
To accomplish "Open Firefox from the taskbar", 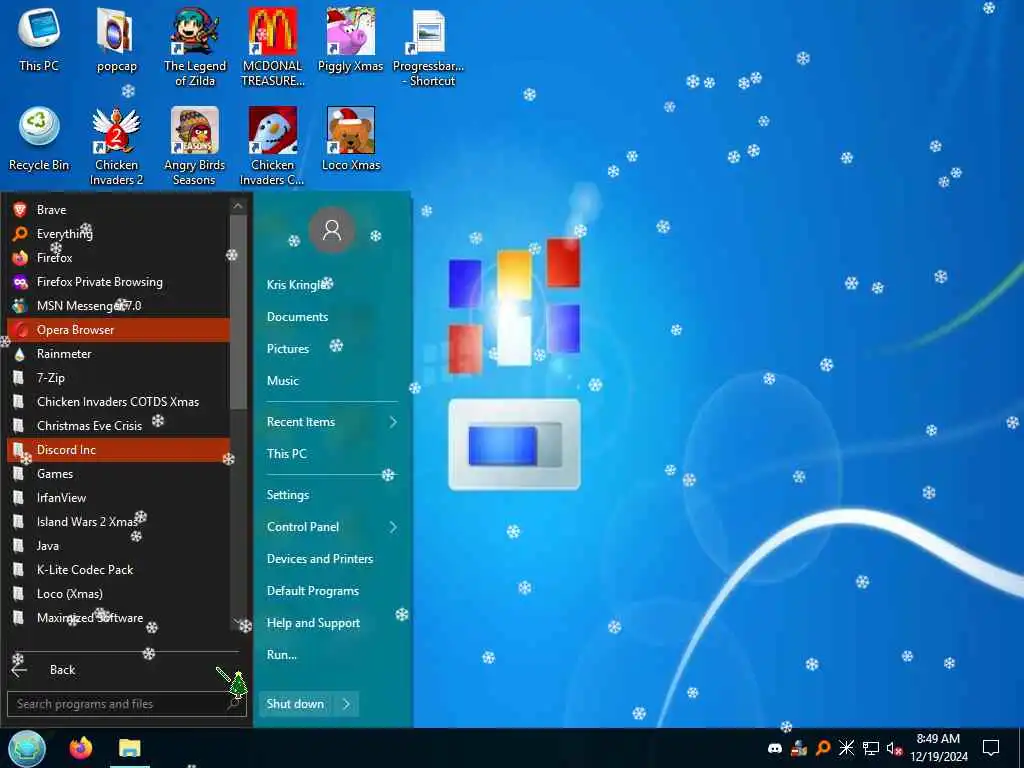I will (x=81, y=748).
